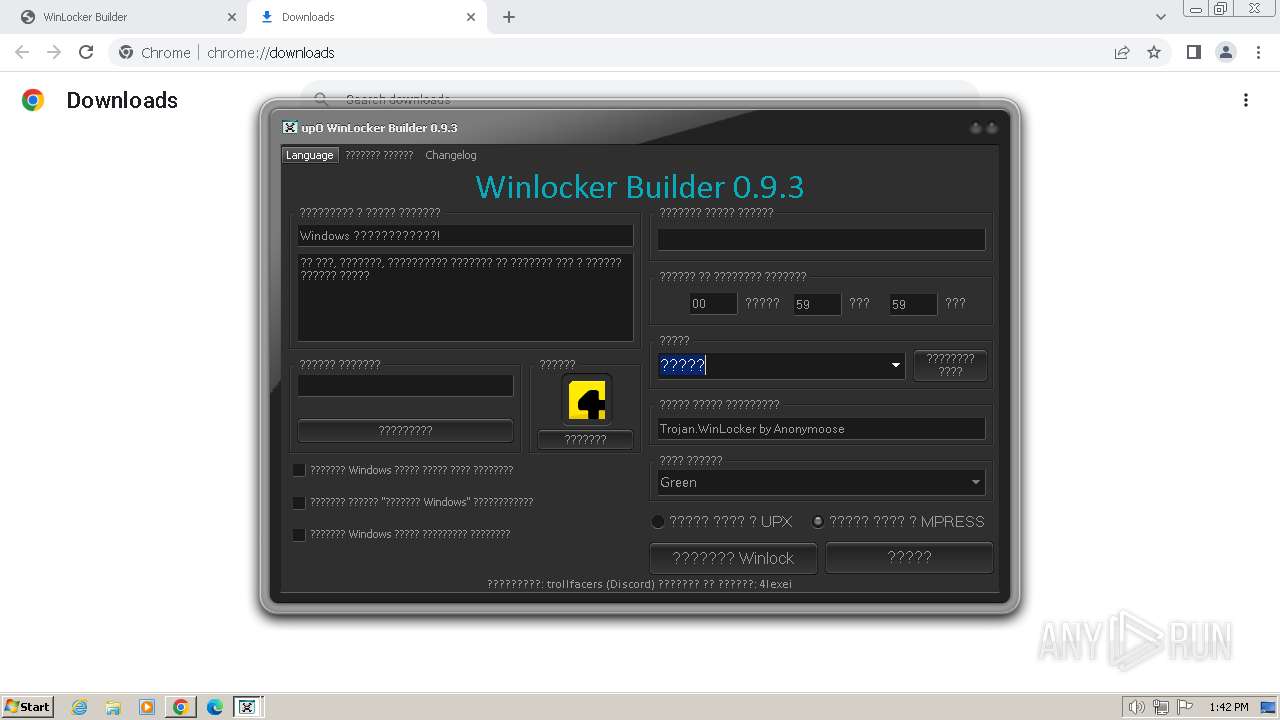Reload the Chrome downloads page
1280x720 pixels.
point(86,53)
